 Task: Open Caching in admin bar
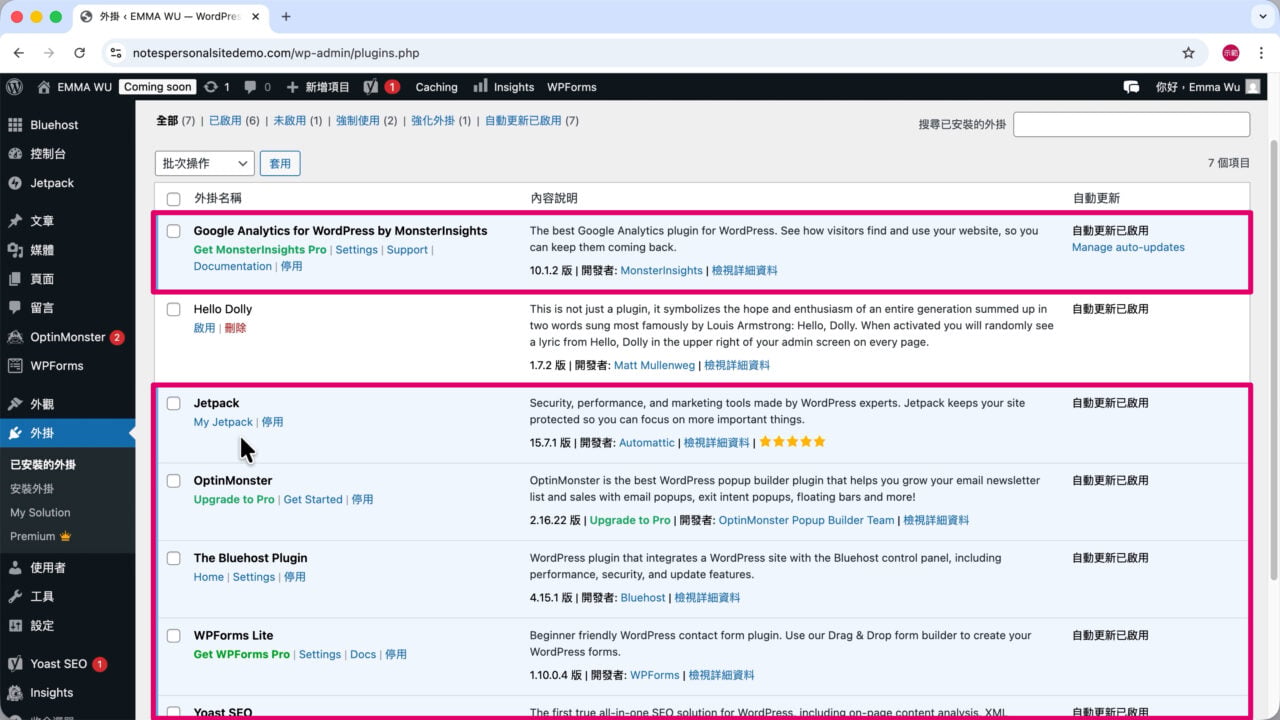coord(436,87)
